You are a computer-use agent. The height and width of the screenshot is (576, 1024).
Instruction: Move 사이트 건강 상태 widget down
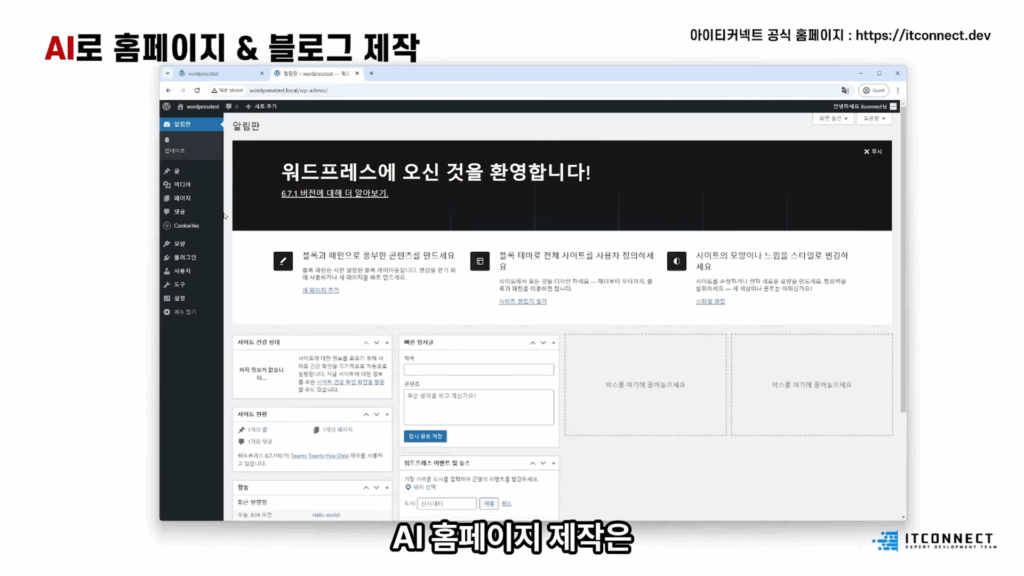click(376, 343)
